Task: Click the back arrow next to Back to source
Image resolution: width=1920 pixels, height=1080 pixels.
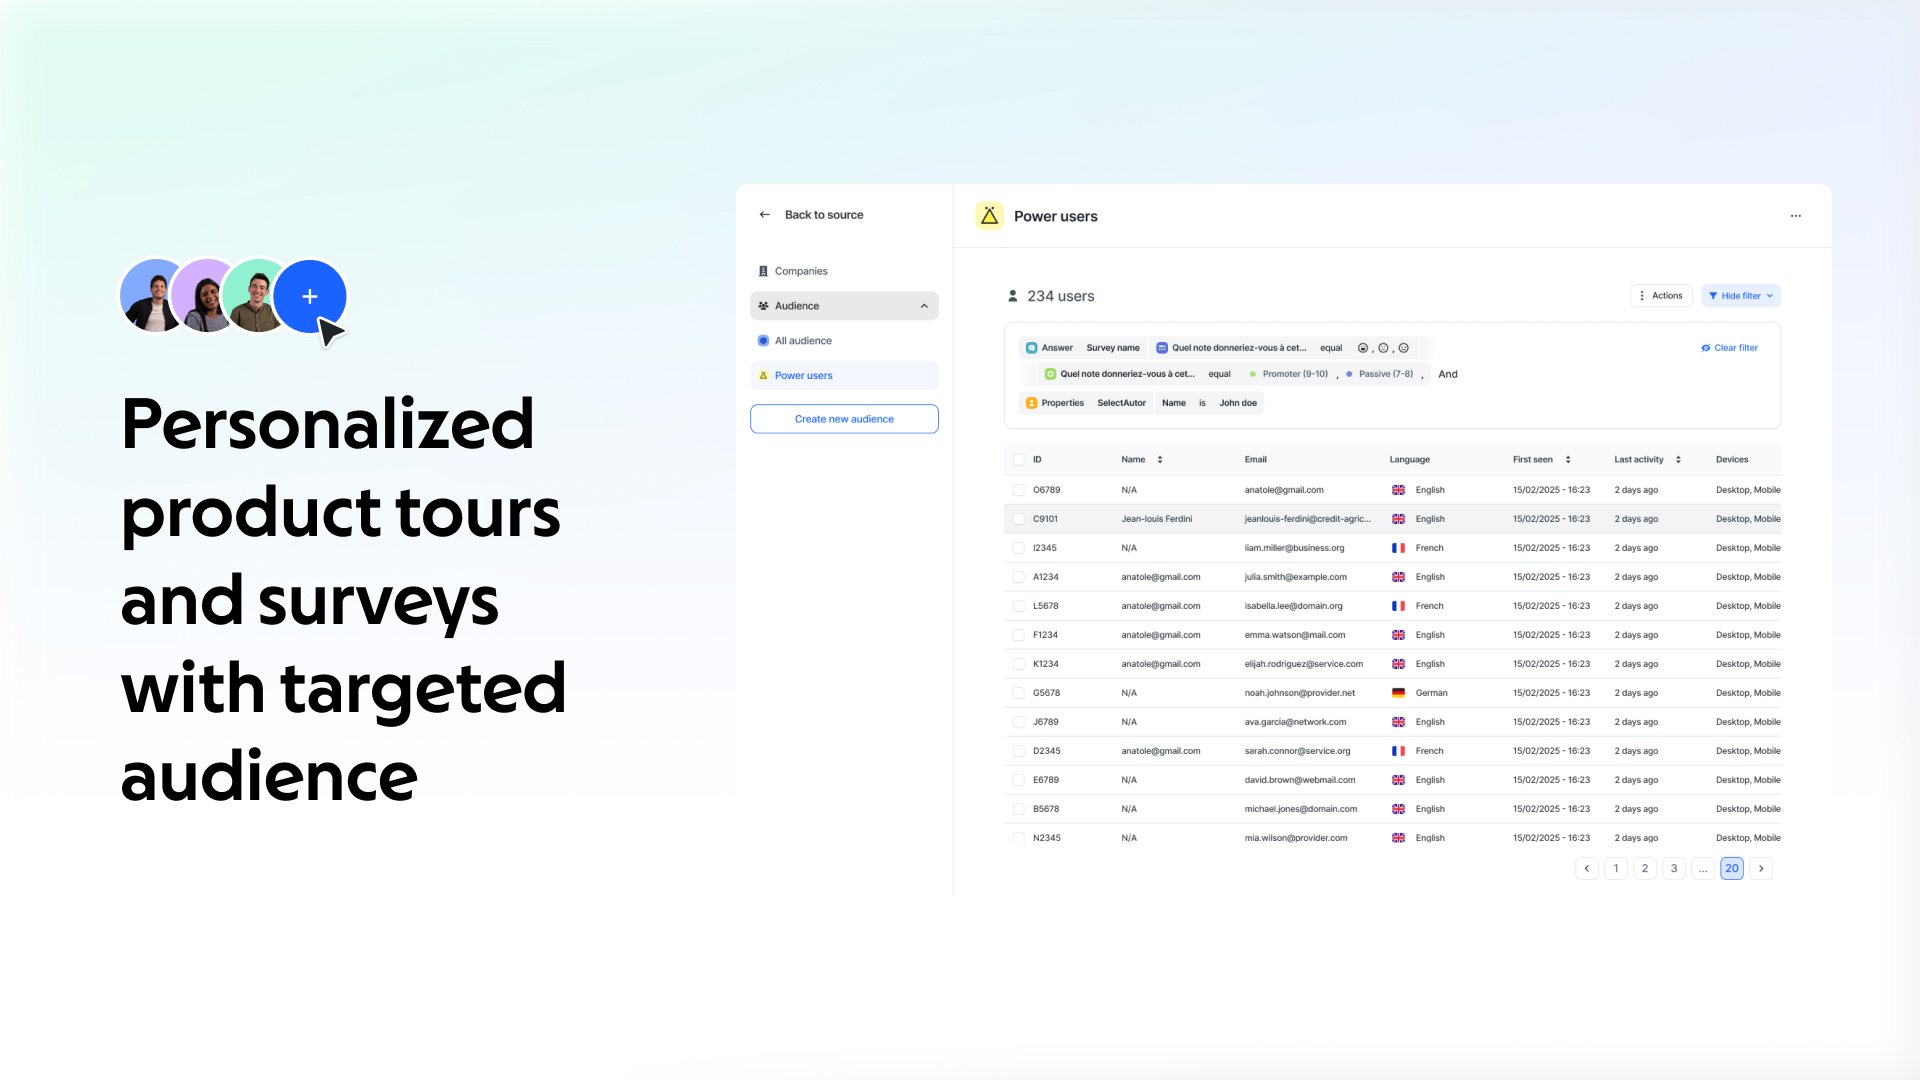Action: point(764,215)
